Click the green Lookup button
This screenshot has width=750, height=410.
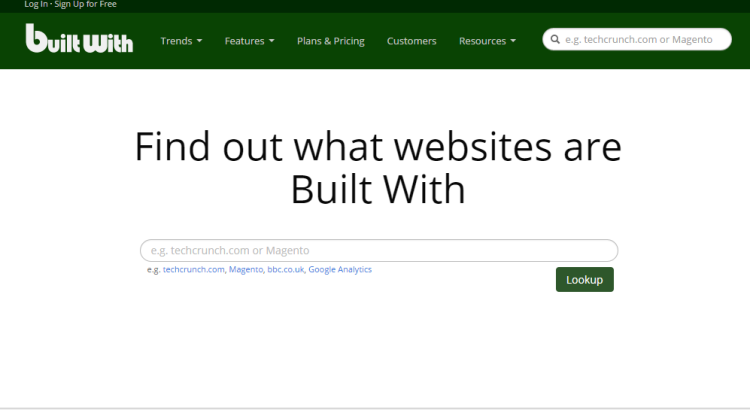pos(585,279)
